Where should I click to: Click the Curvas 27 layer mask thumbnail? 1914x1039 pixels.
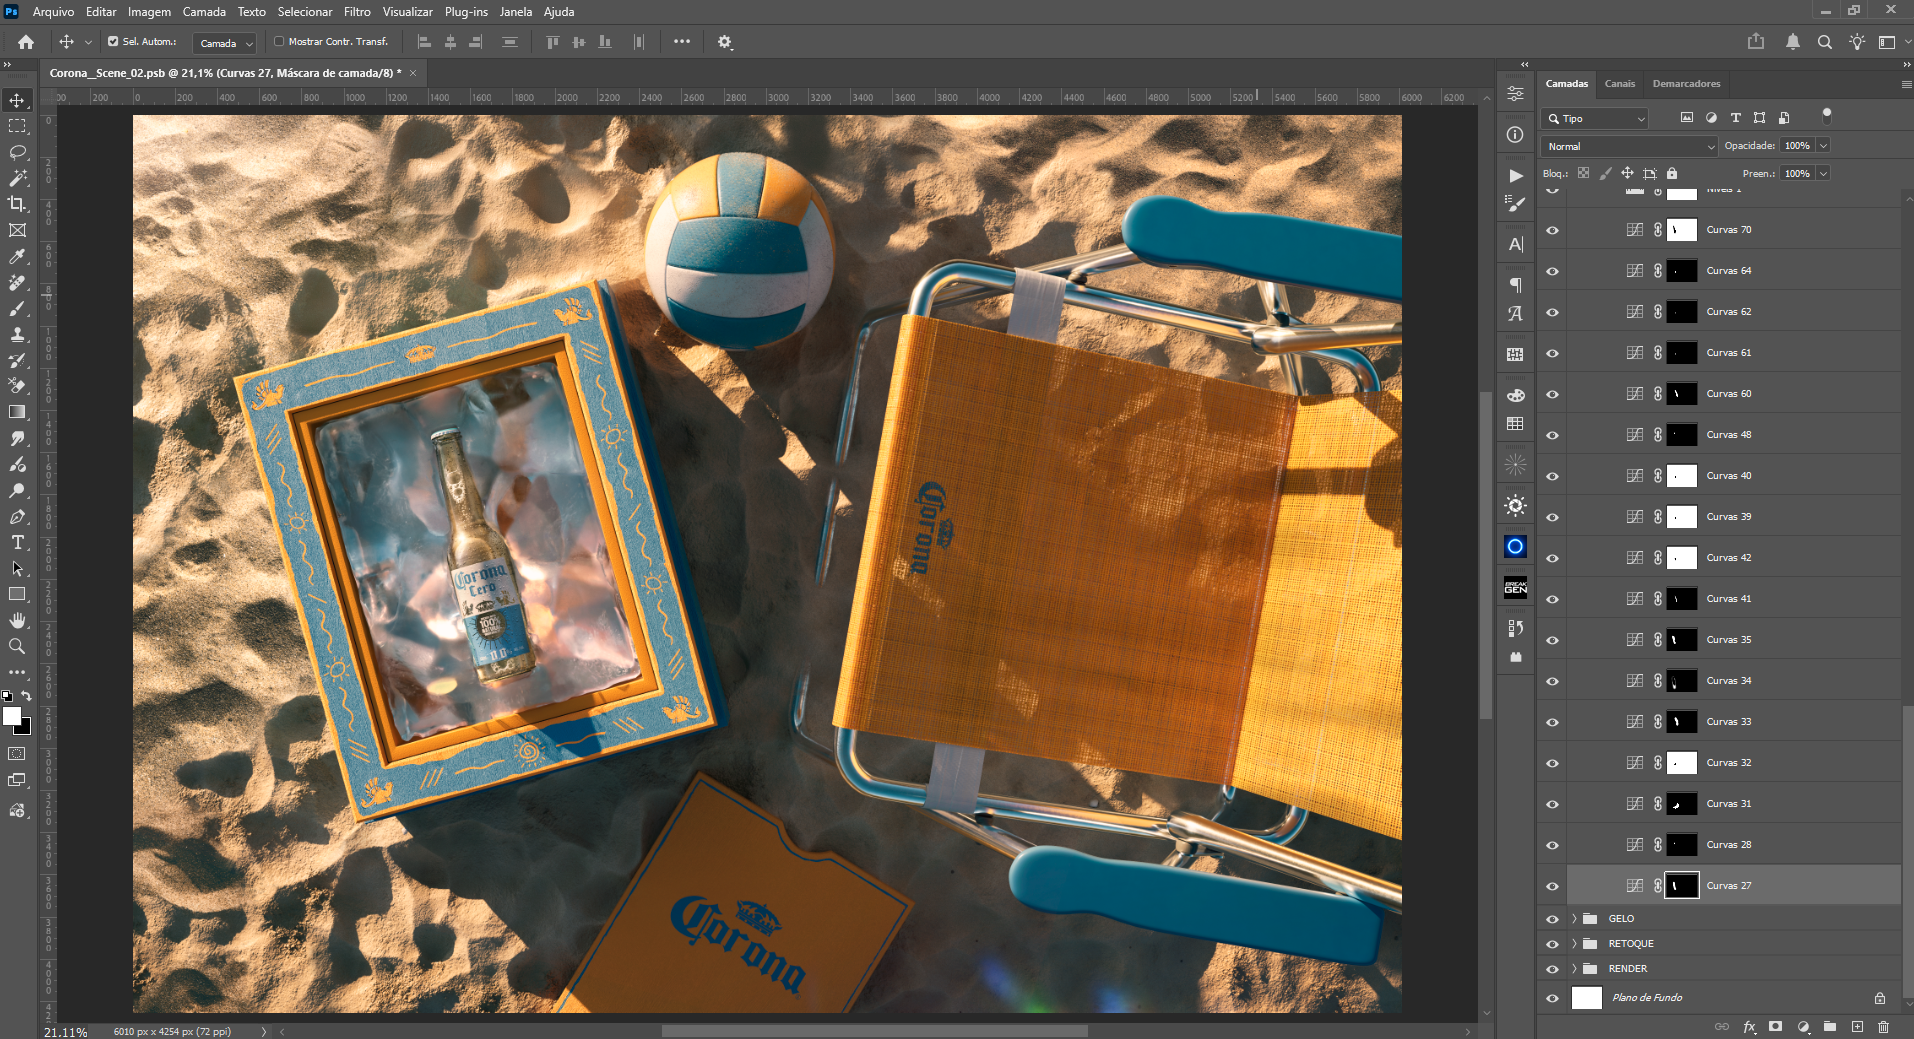(x=1682, y=886)
